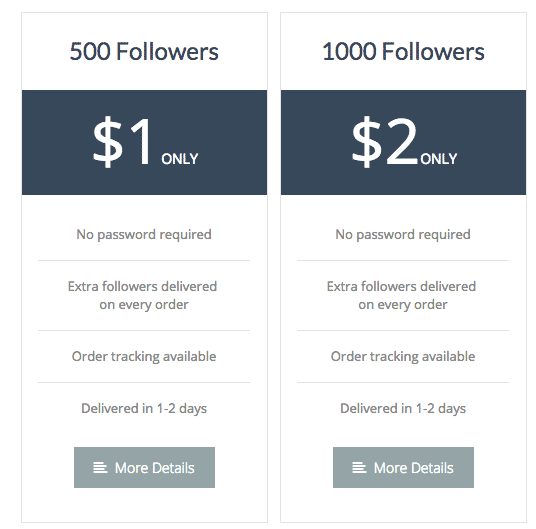The height and width of the screenshot is (529, 536).
Task: Select the 500 Followers heading
Action: click(x=144, y=52)
